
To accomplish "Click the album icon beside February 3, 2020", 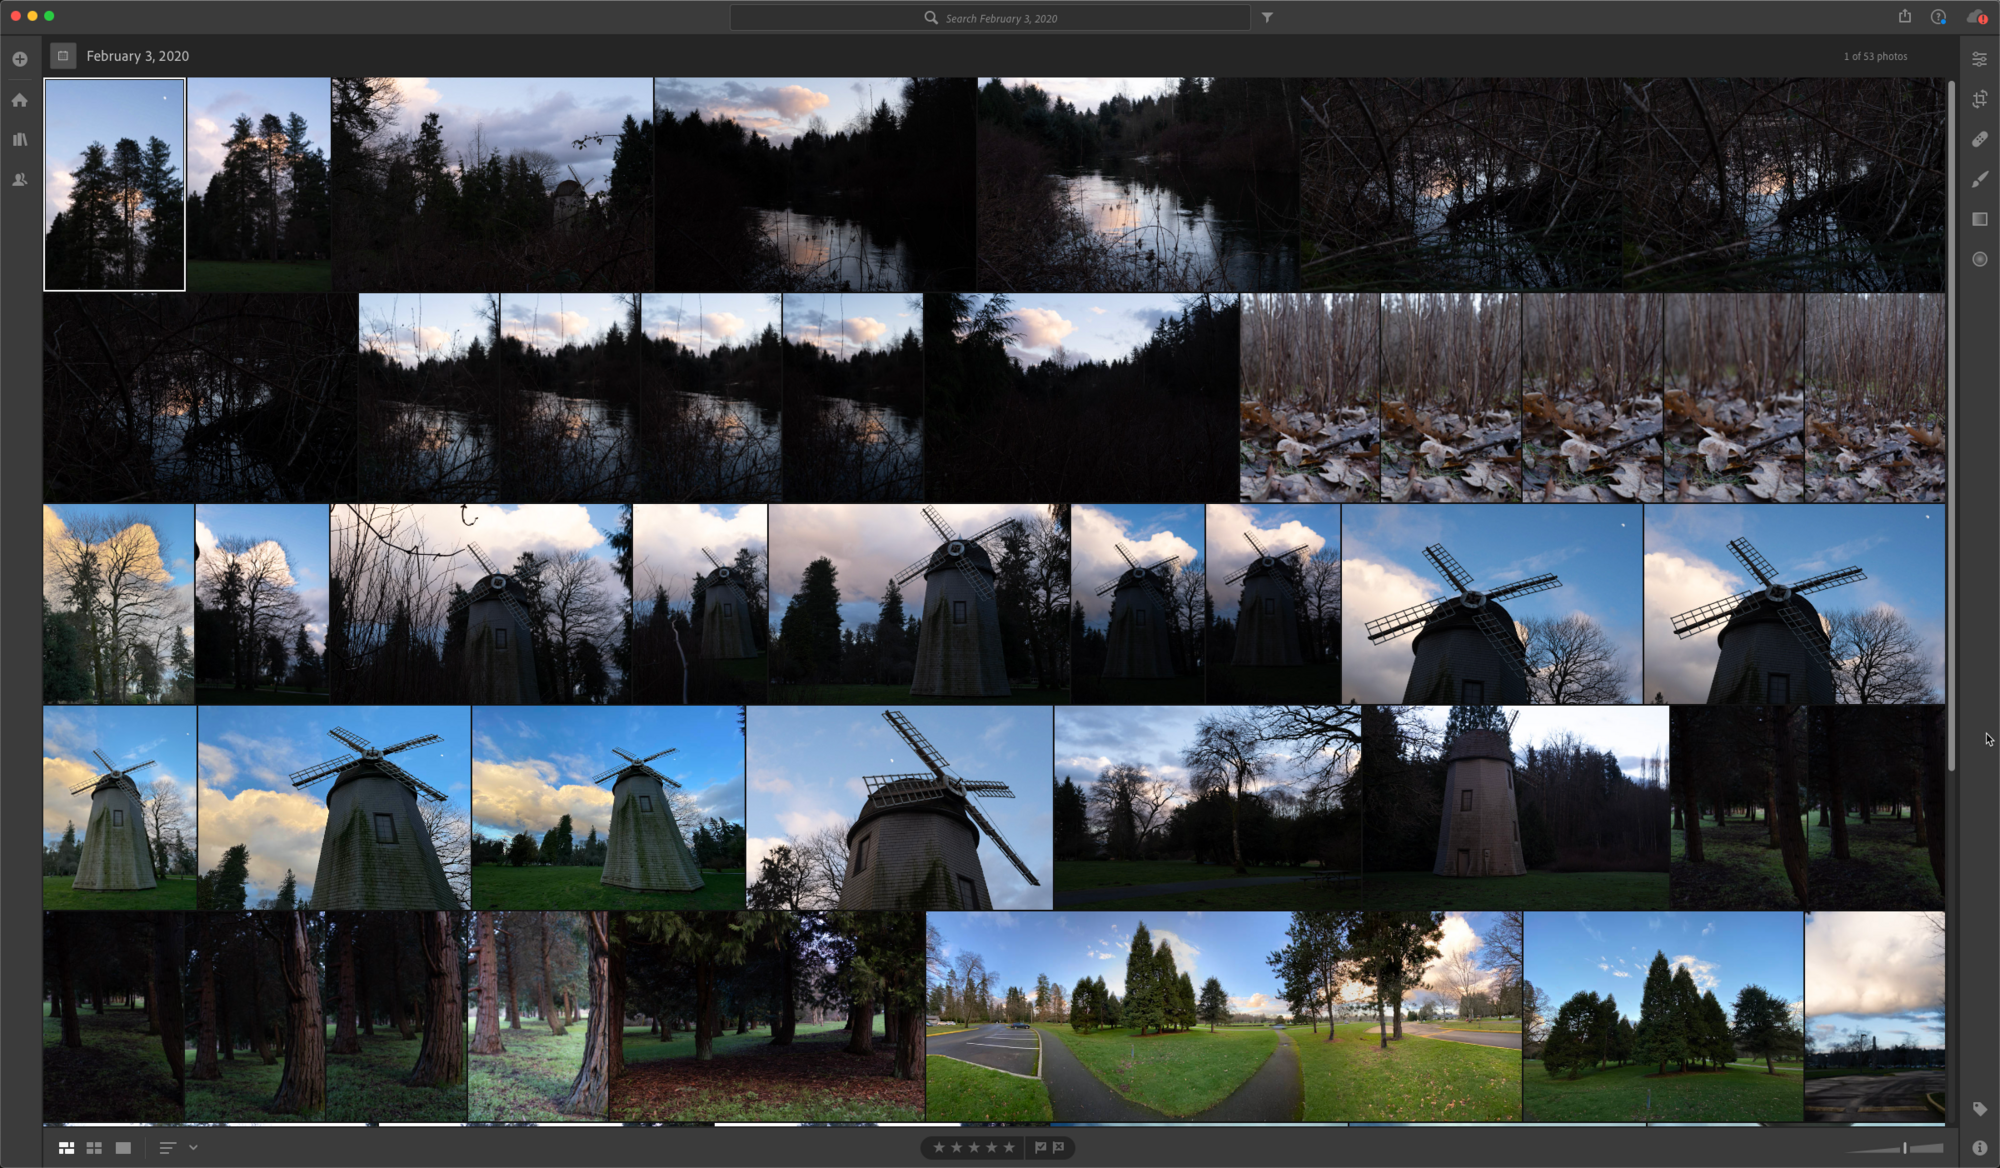I will coord(63,56).
